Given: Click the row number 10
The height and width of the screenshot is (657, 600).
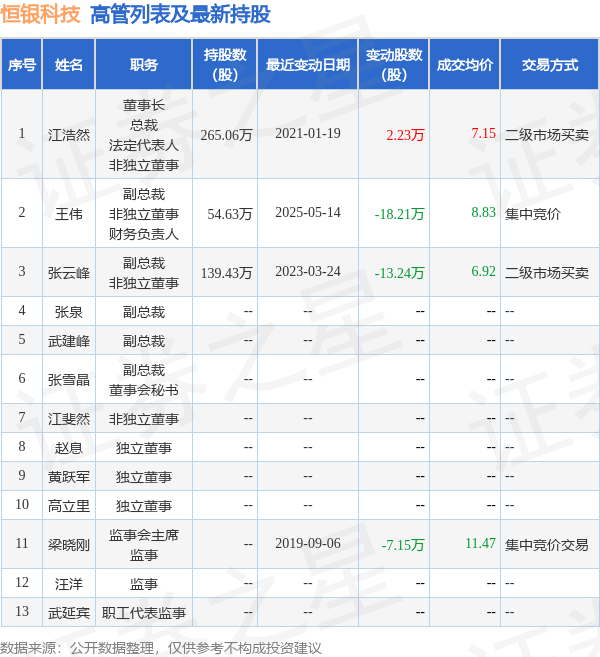Looking at the screenshot, I should (x=22, y=504).
